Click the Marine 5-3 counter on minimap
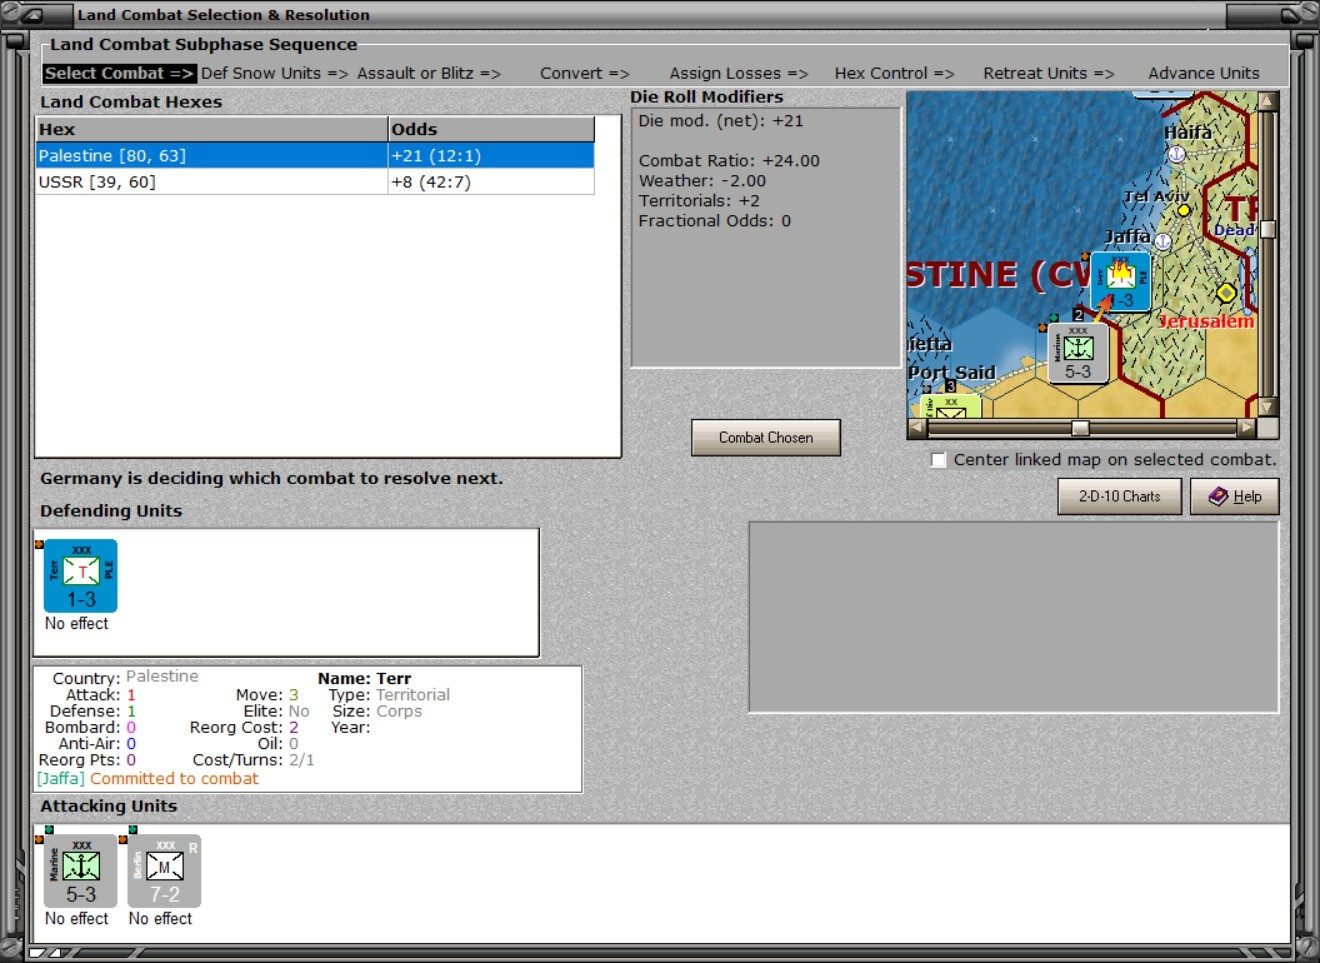Viewport: 1320px width, 963px height. click(x=1078, y=353)
